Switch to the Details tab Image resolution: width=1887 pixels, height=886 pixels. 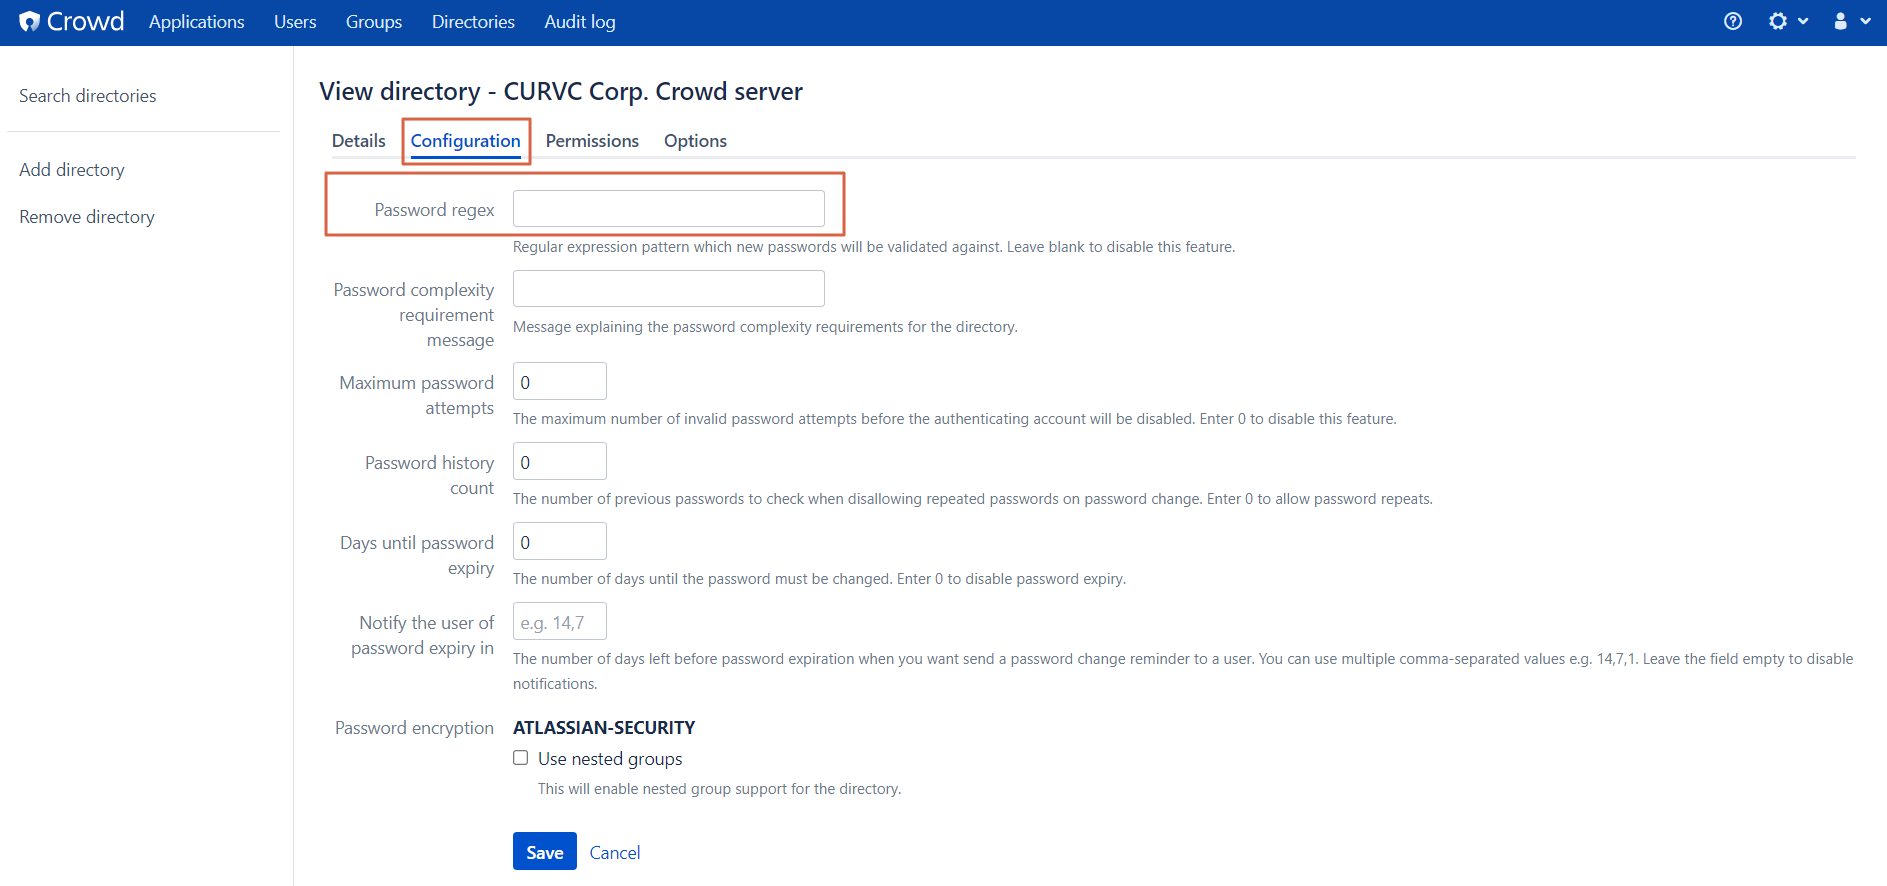(x=358, y=141)
